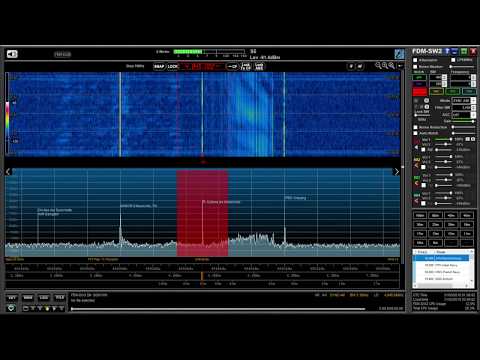Viewport: 480px width, 360px height.
Task: Click the orange tuning marker on frequency scale
Action: pos(202,276)
